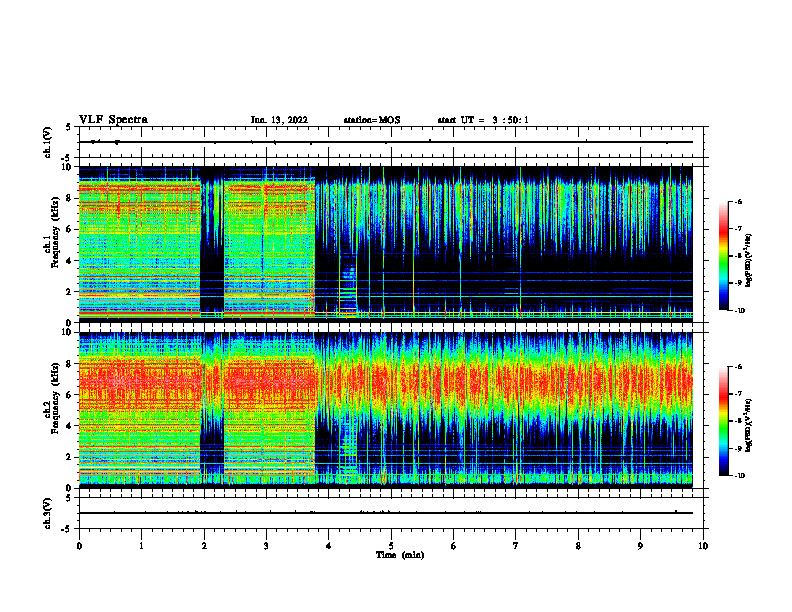Viewport: 792px width, 612px height.
Task: Click the "-10" value on ch.1 color bar
Action: coord(739,311)
